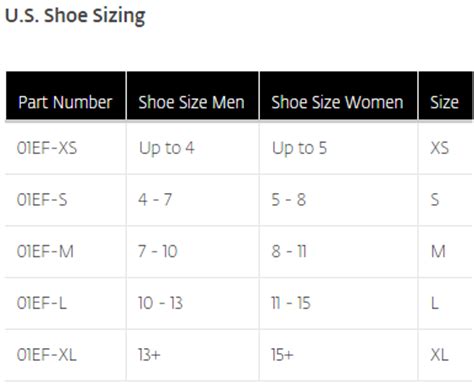Click the women's 5 - 8 cell
474x384 pixels.
338,200
